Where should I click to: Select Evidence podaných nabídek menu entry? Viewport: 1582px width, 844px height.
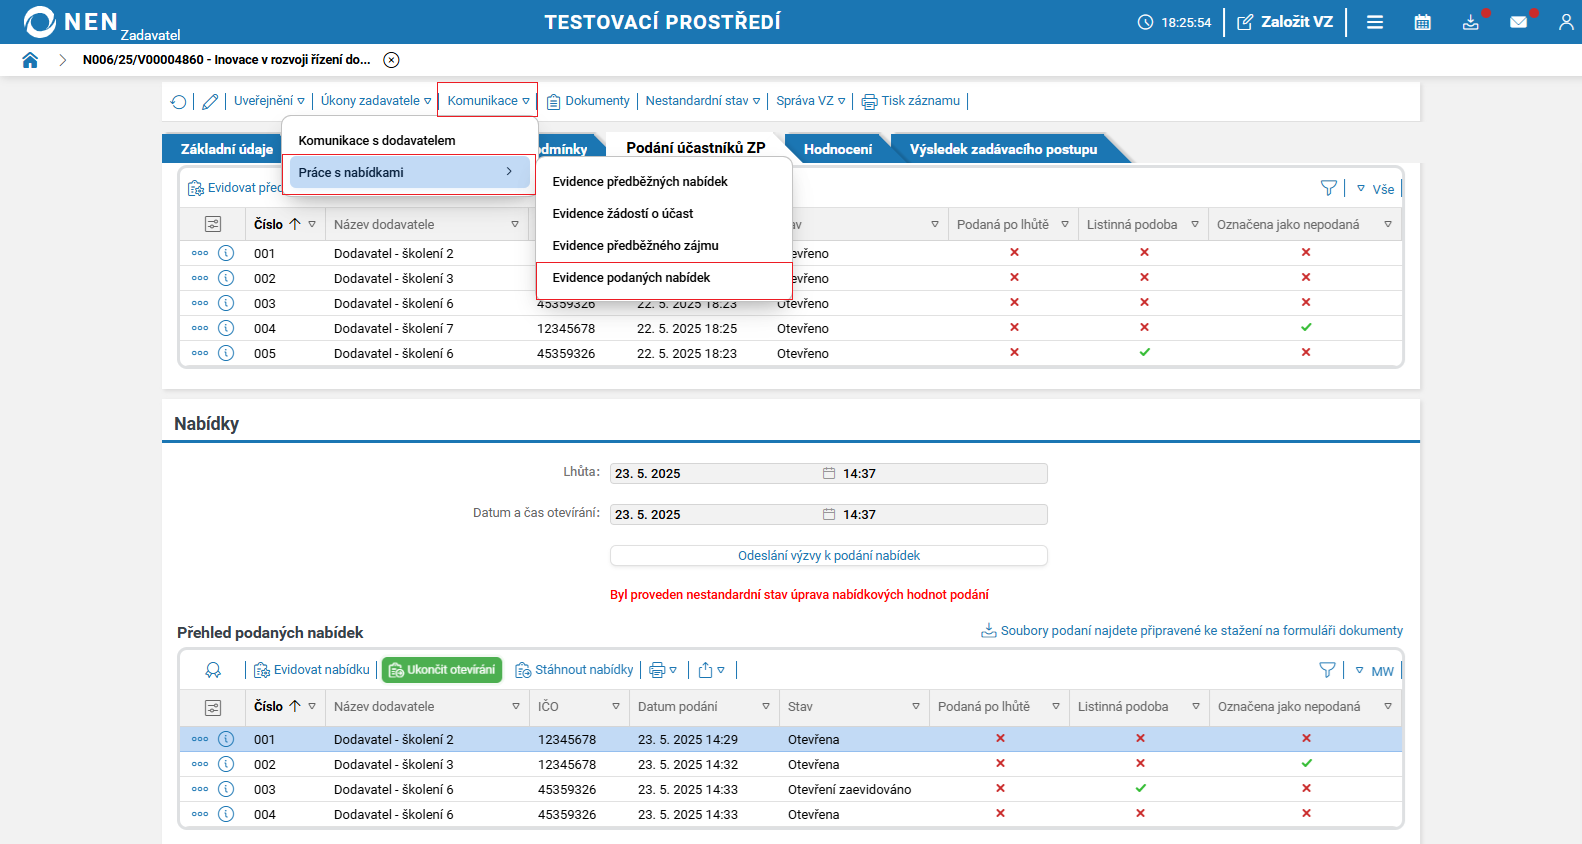(x=631, y=278)
